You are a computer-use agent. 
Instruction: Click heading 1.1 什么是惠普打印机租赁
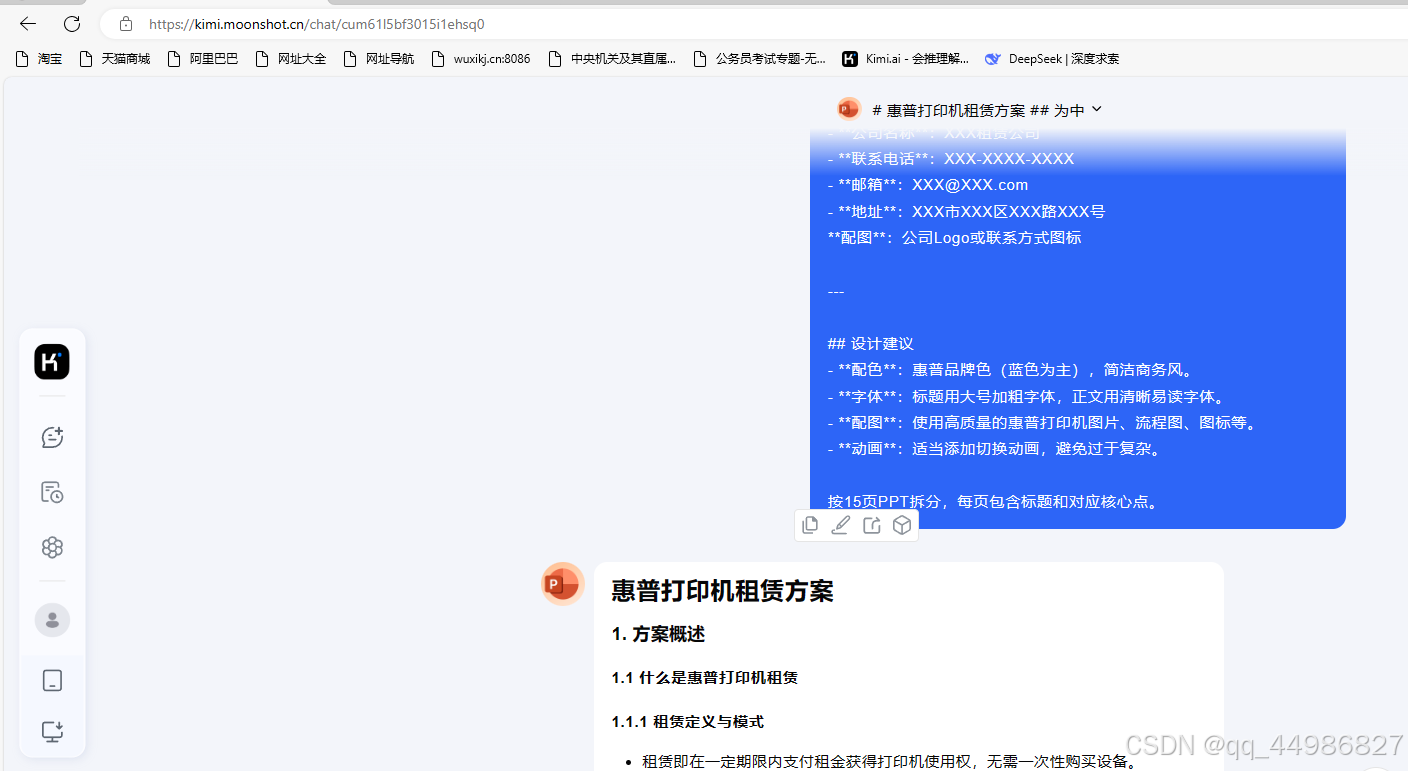pos(704,678)
